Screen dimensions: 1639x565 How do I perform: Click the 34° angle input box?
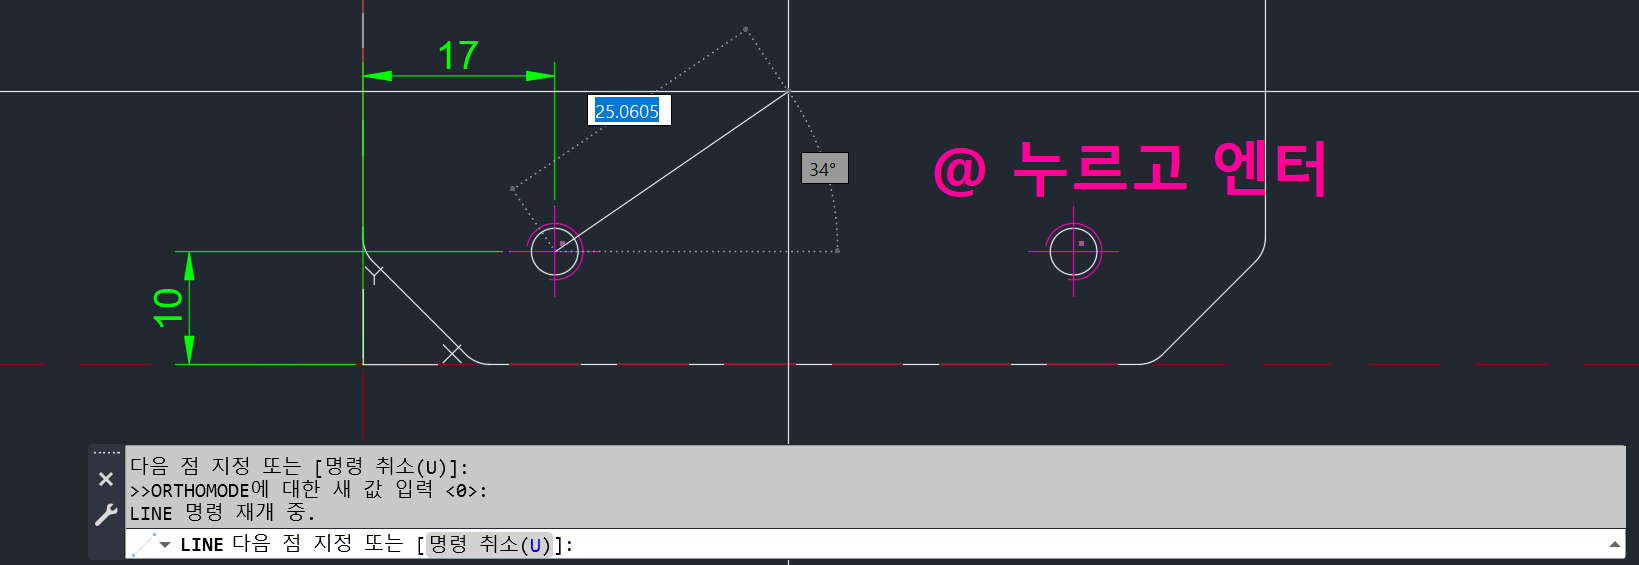tap(824, 169)
